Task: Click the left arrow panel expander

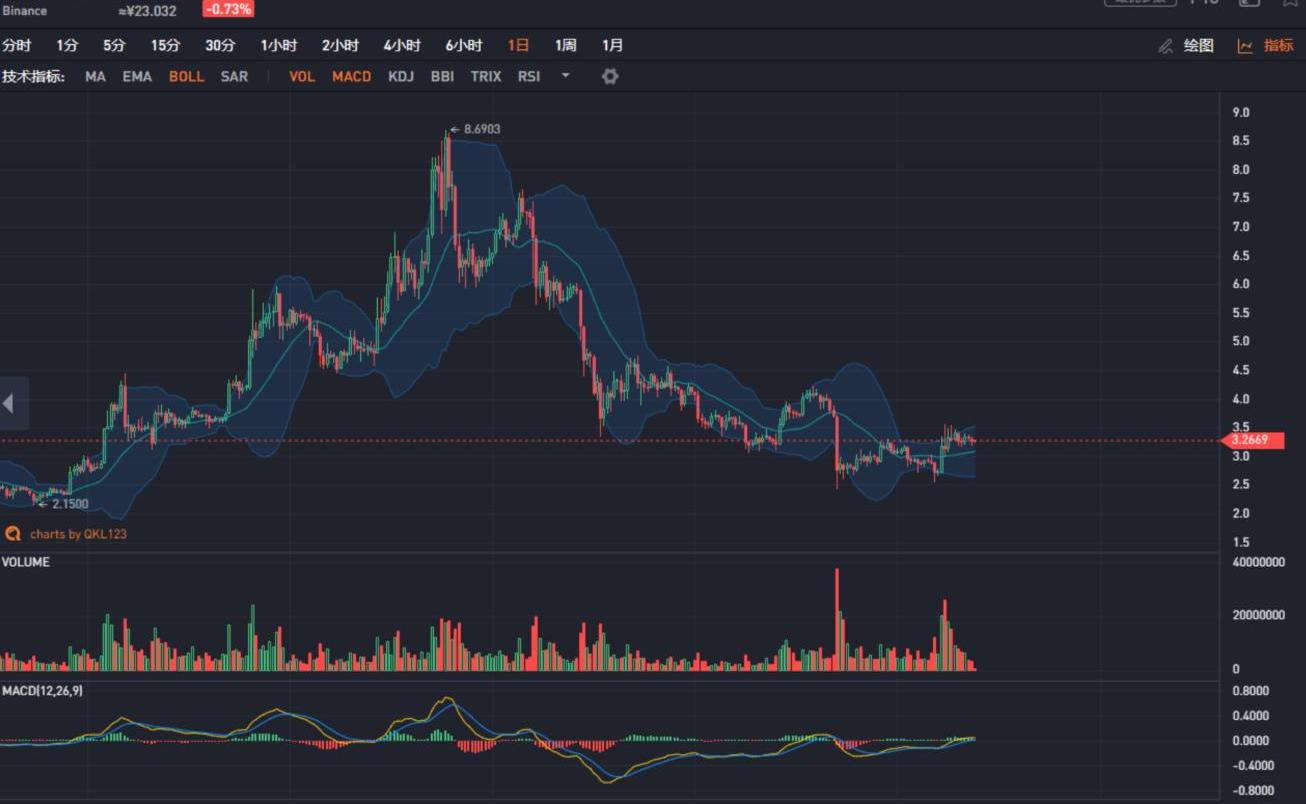Action: click(x=9, y=404)
